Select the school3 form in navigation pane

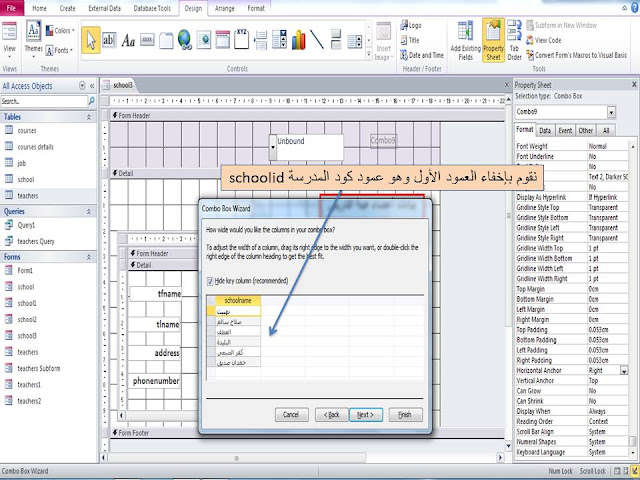27,336
